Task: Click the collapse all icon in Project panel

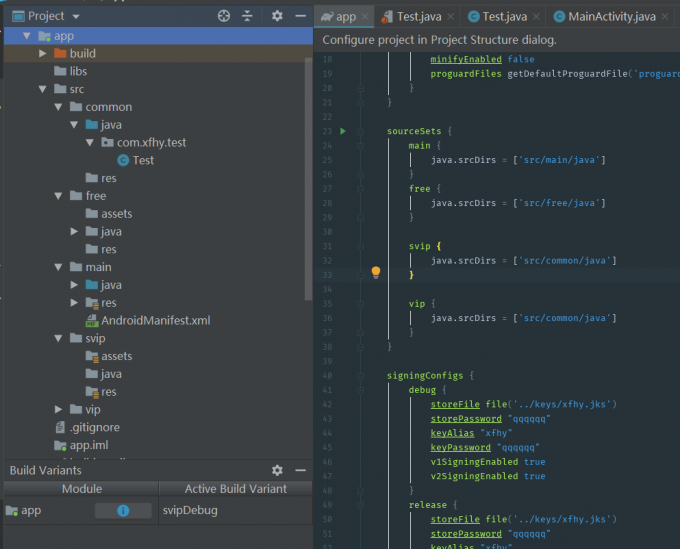Action: [248, 16]
